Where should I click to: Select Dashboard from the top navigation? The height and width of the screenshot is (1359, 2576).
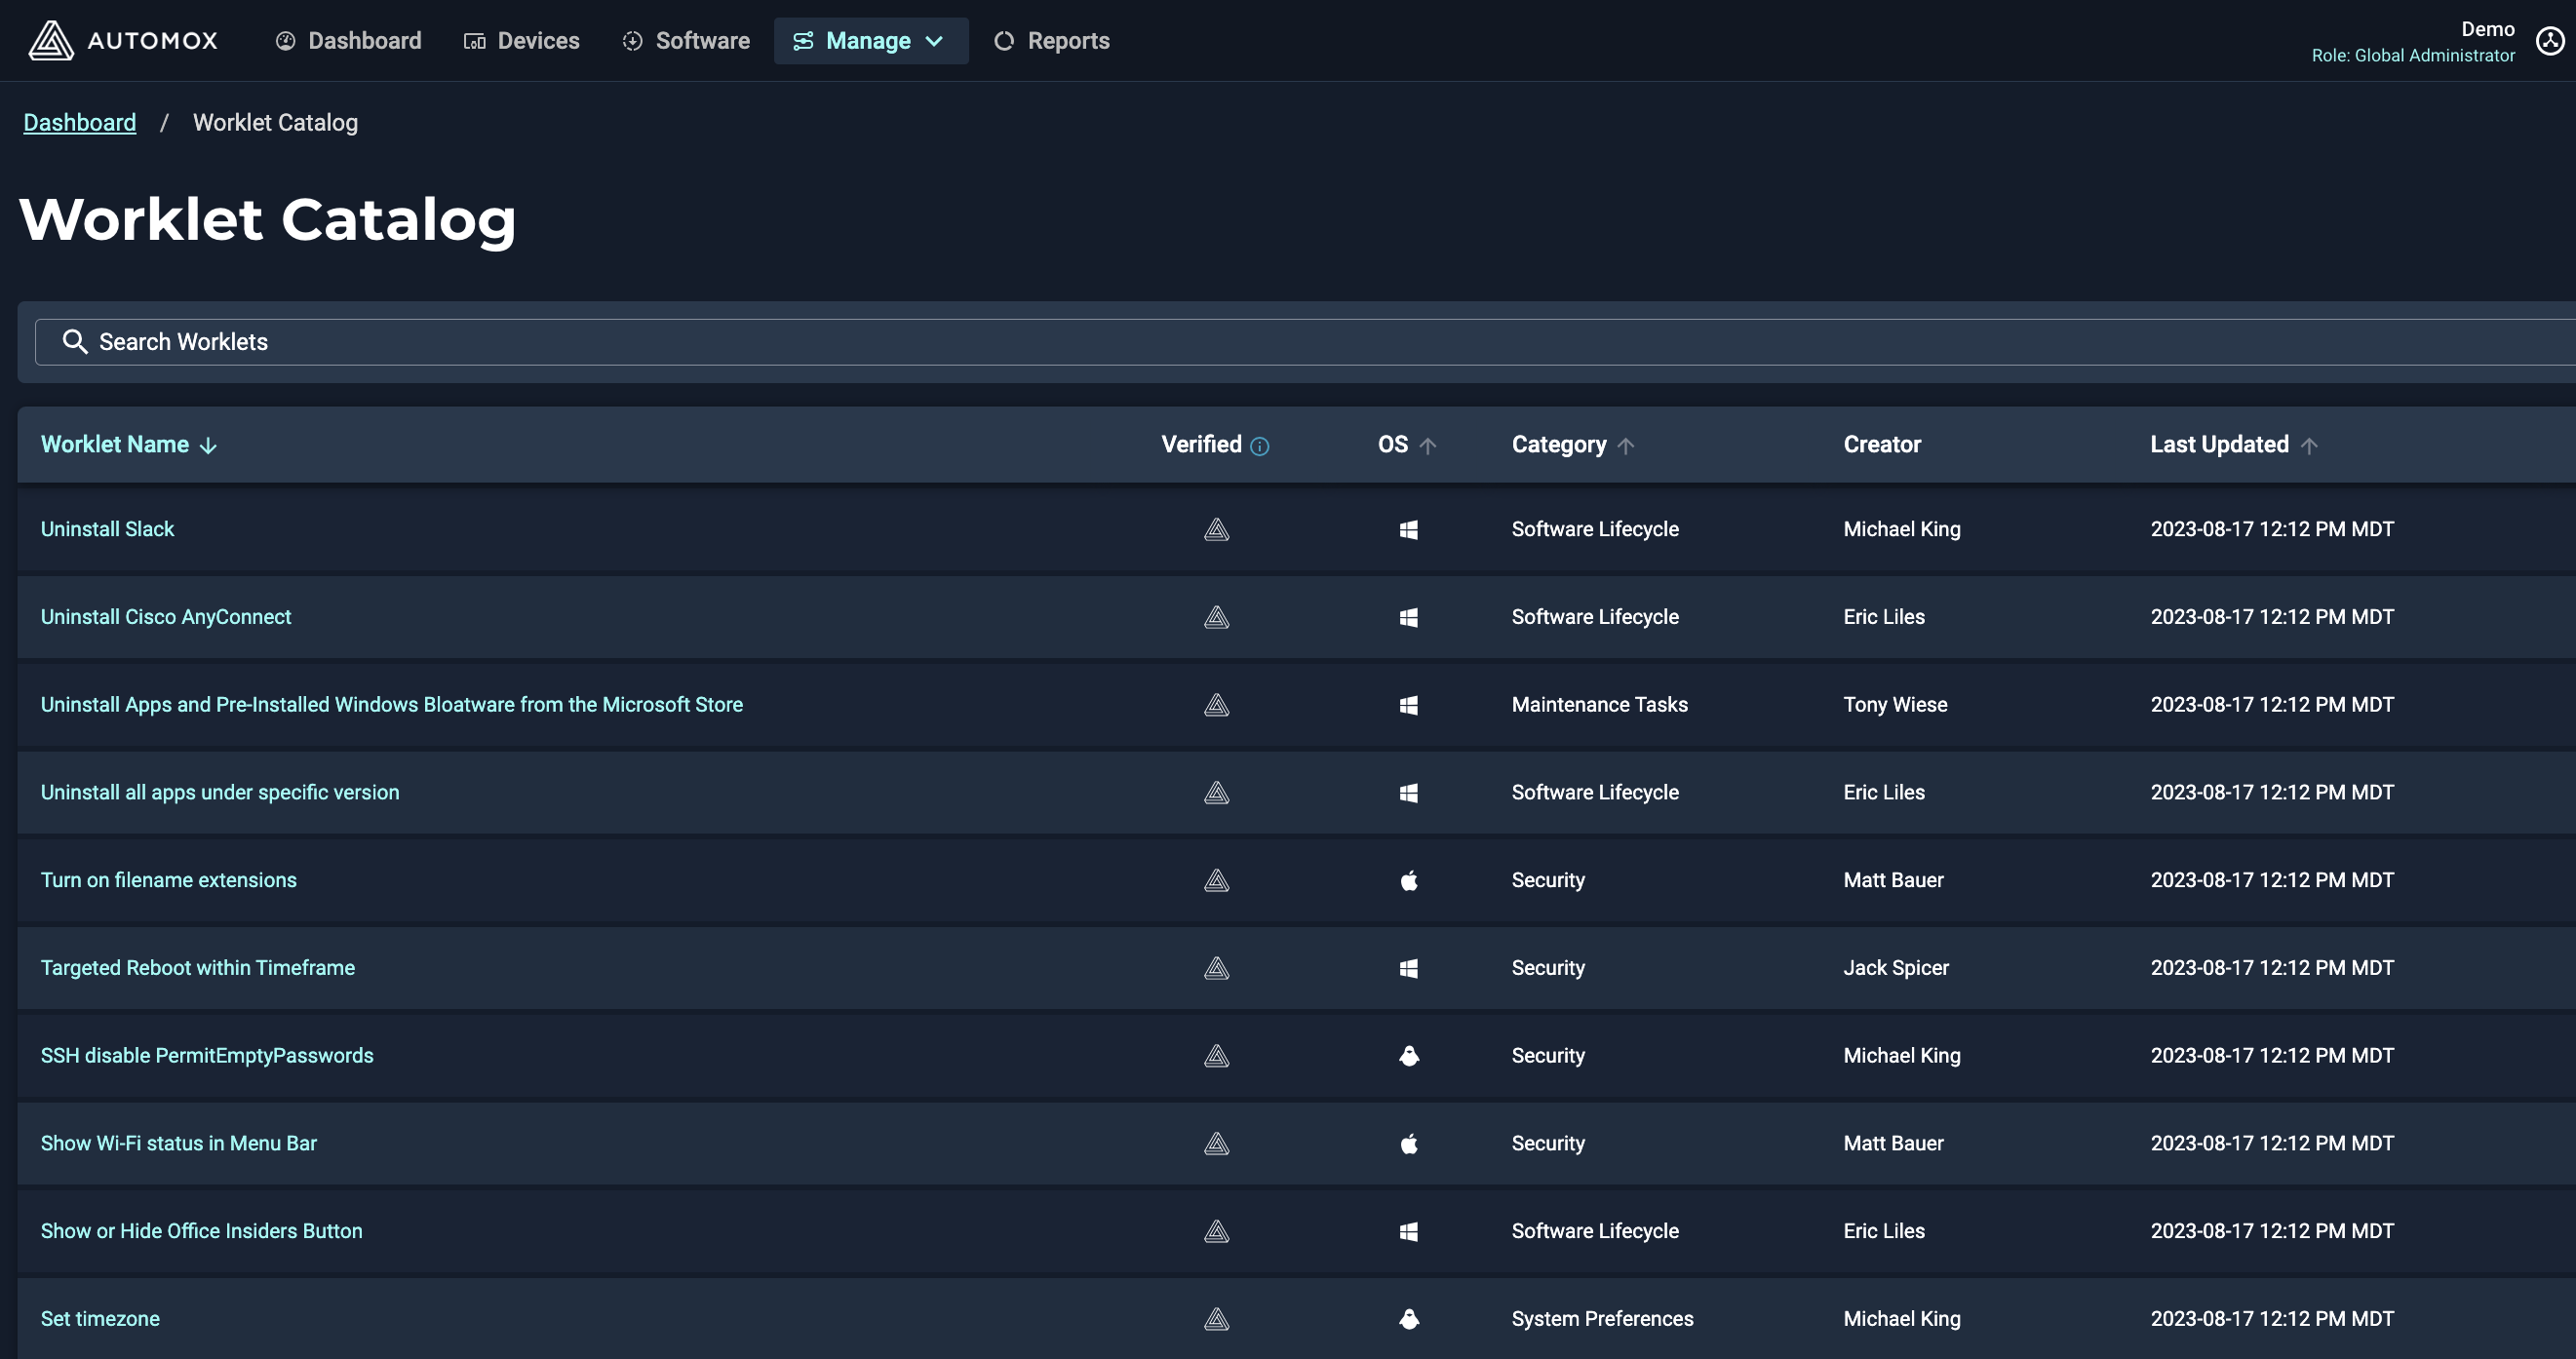pyautogui.click(x=348, y=40)
